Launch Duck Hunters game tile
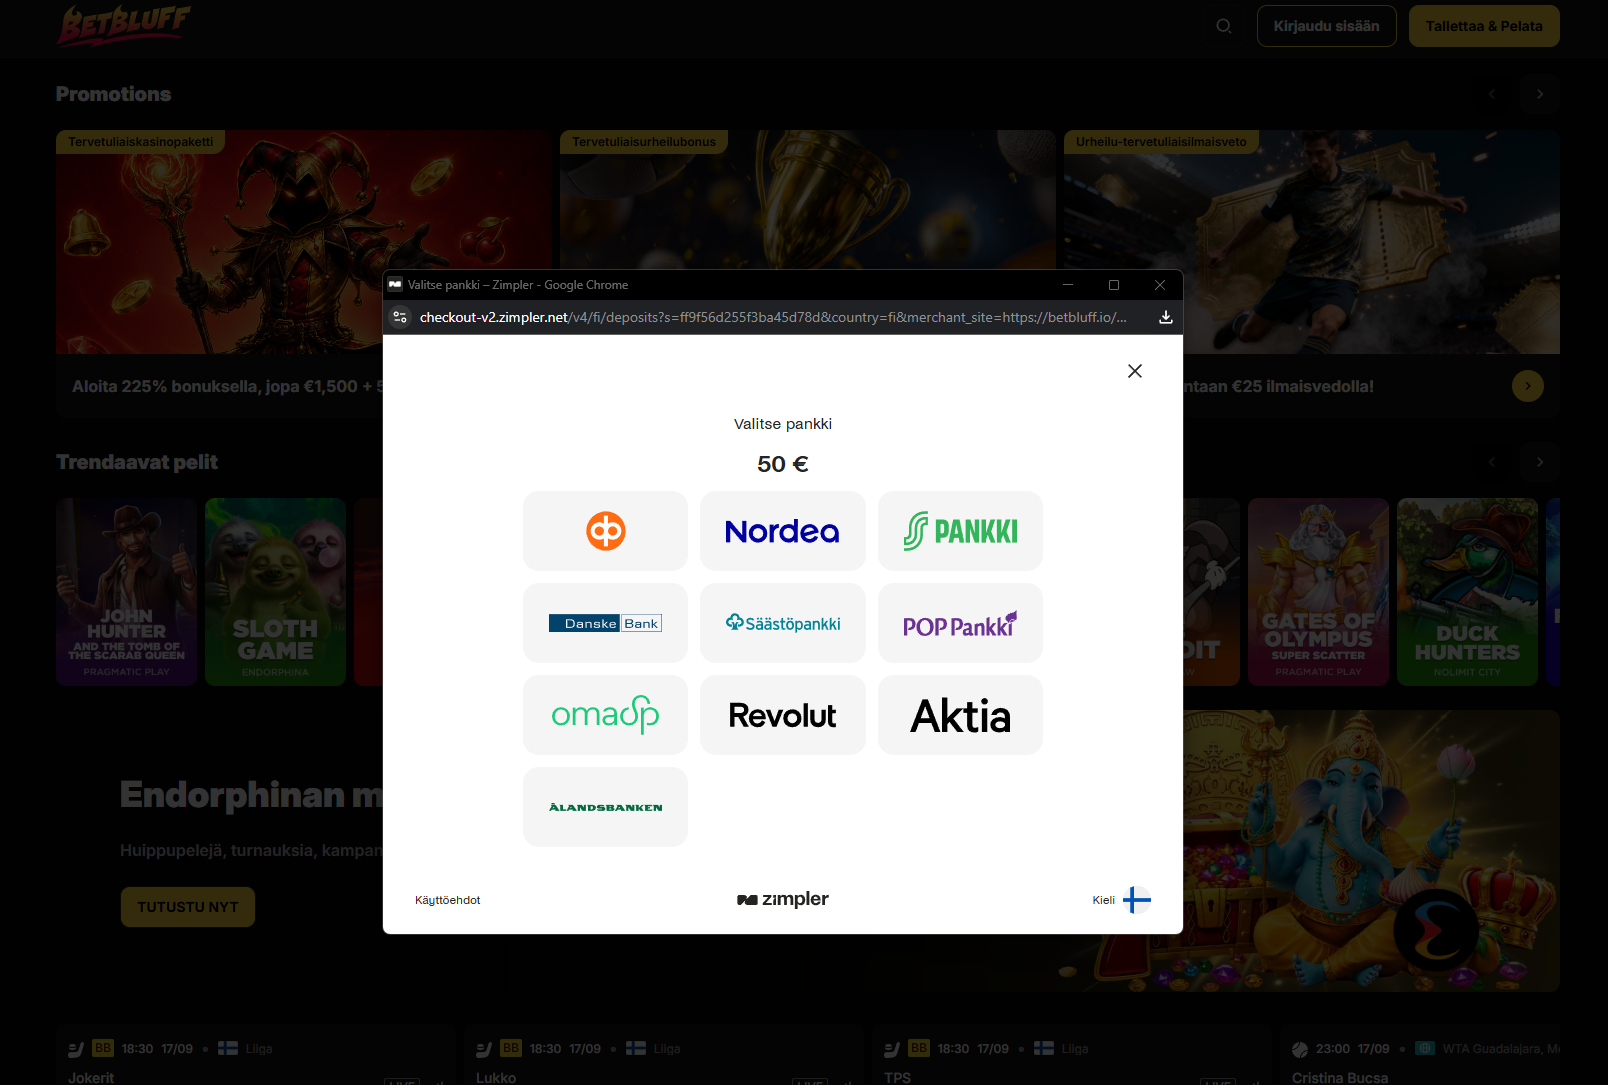The width and height of the screenshot is (1608, 1085). (1467, 592)
